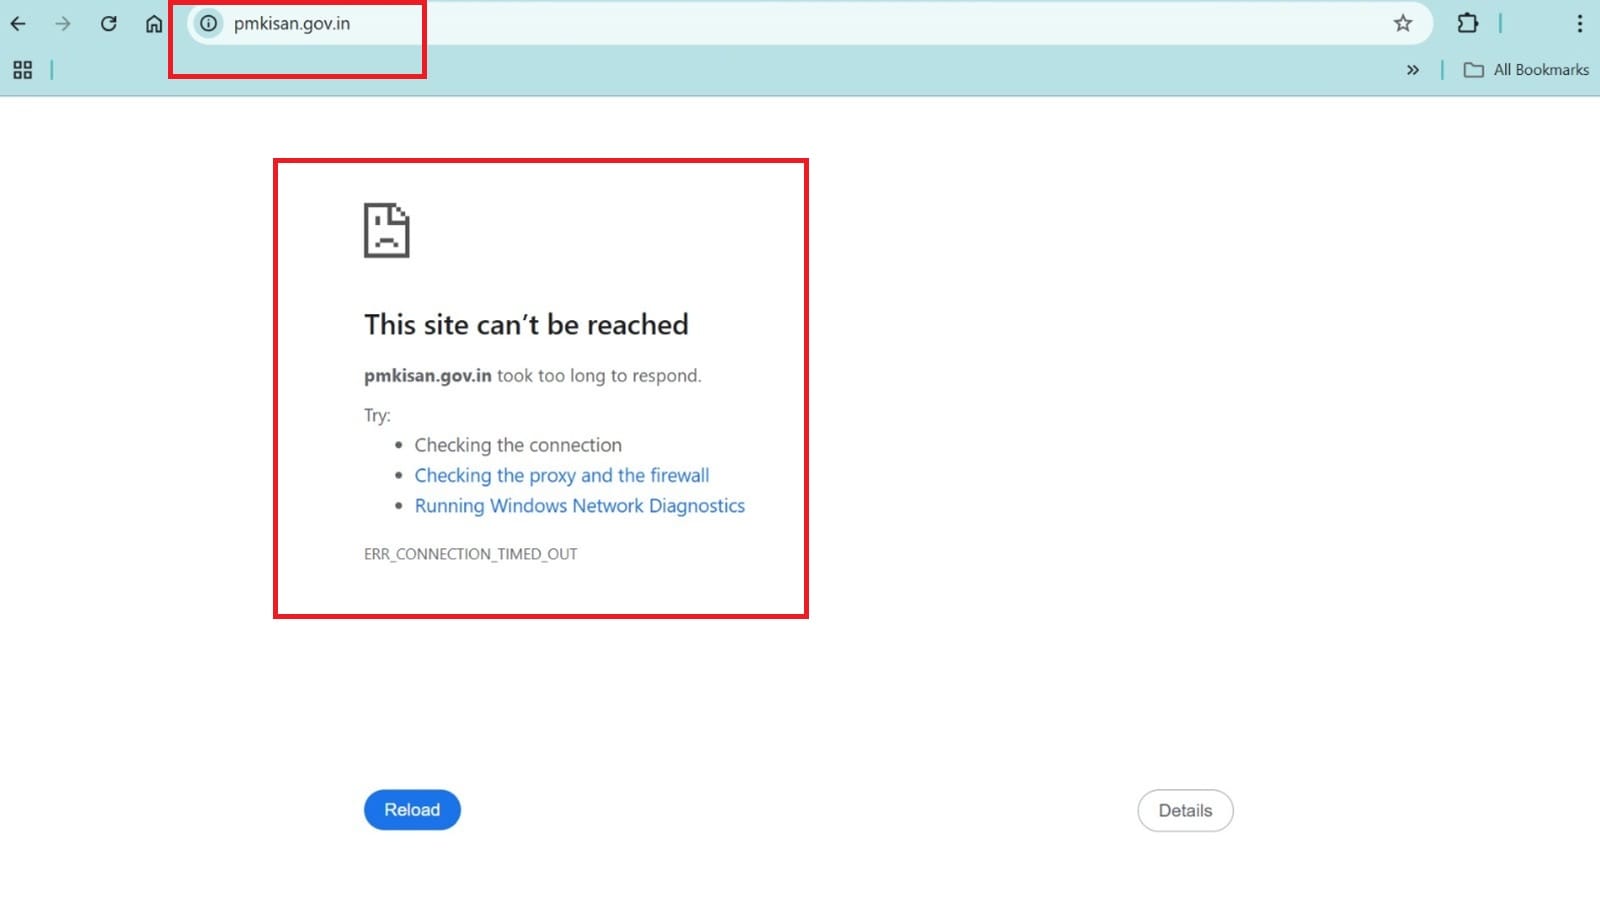The image size is (1600, 900).
Task: Click the pmkisan.gov.in address bar
Action: pyautogui.click(x=810, y=23)
